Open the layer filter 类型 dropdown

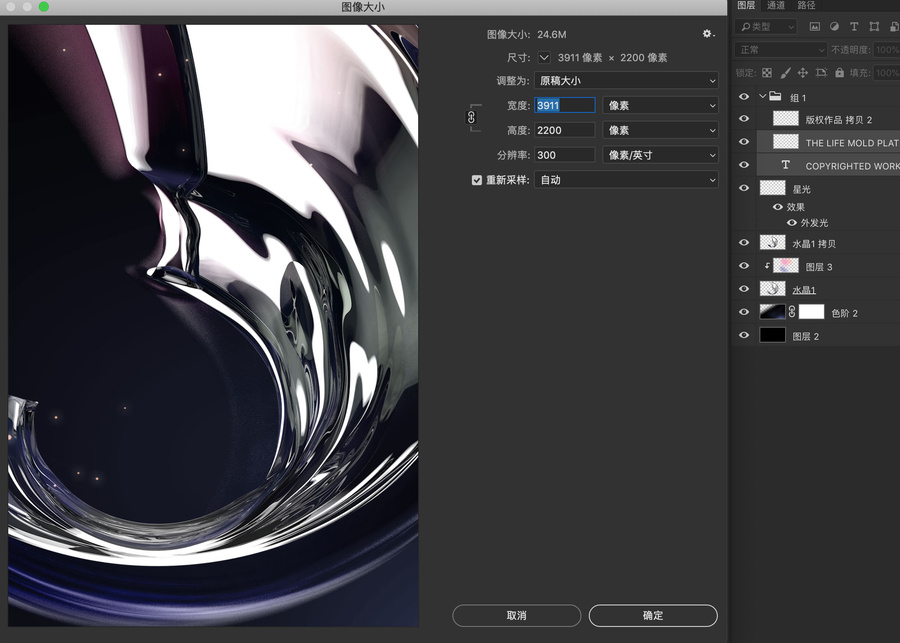[x=766, y=26]
